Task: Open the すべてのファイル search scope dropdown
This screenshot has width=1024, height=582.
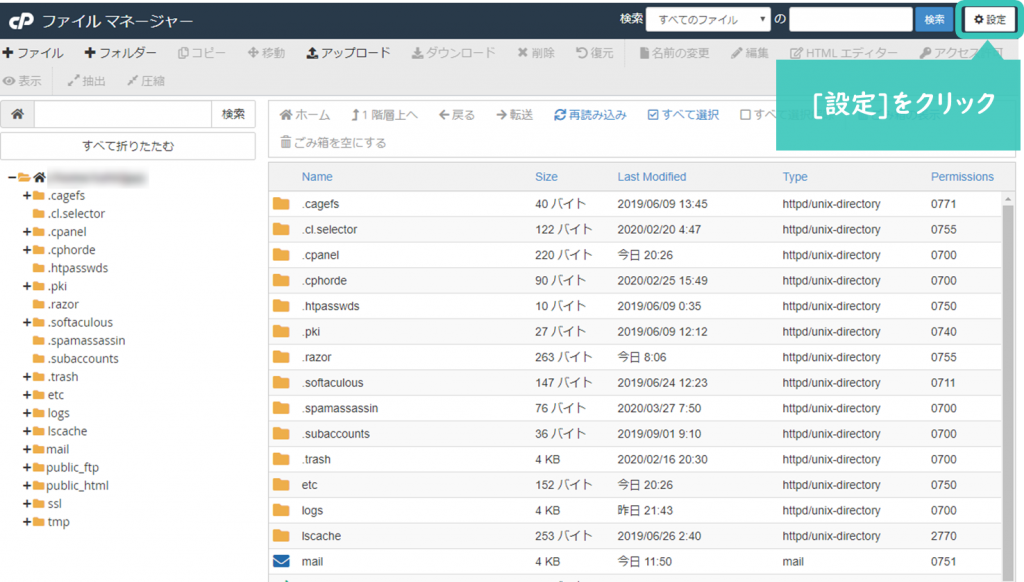Action: click(x=708, y=20)
